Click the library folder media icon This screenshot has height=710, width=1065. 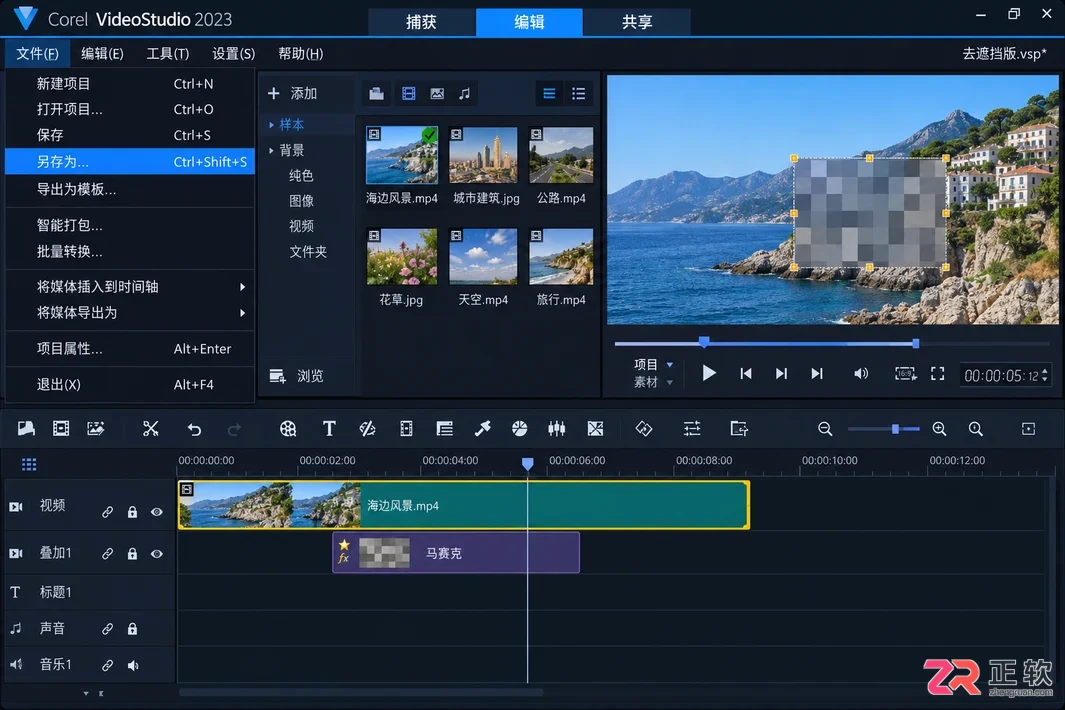coord(376,93)
